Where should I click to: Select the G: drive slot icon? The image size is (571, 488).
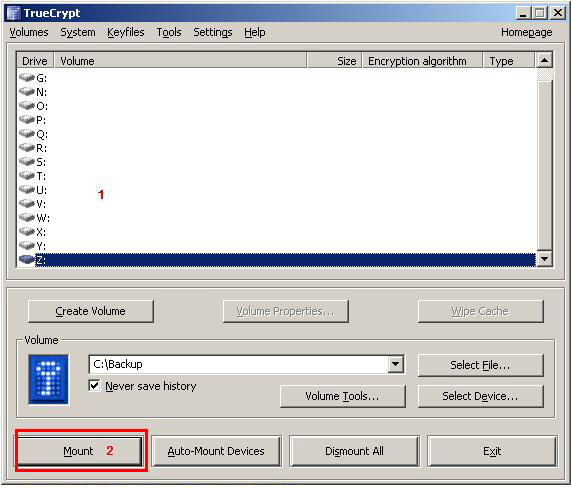tap(27, 77)
